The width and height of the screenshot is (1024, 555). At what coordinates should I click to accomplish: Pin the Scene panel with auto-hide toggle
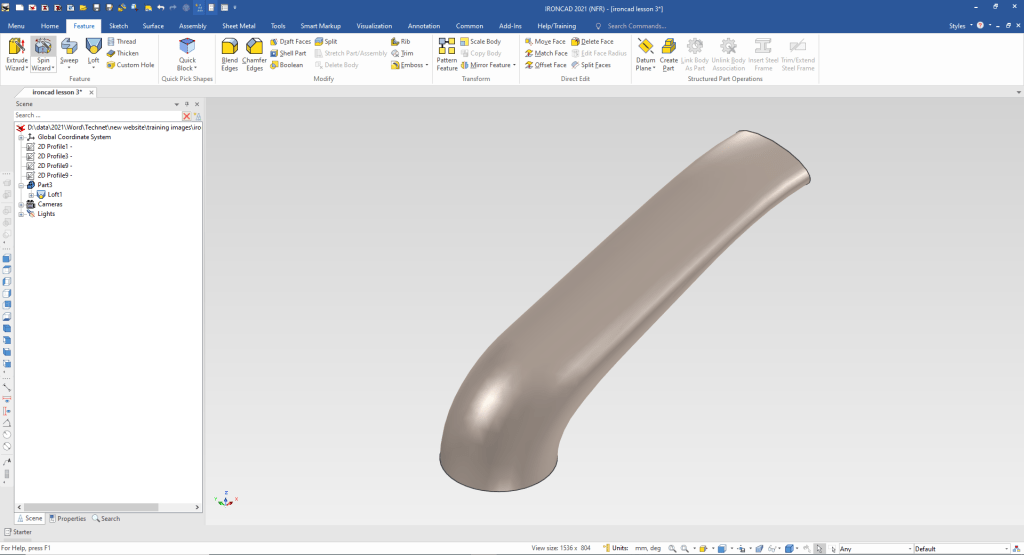pos(187,104)
